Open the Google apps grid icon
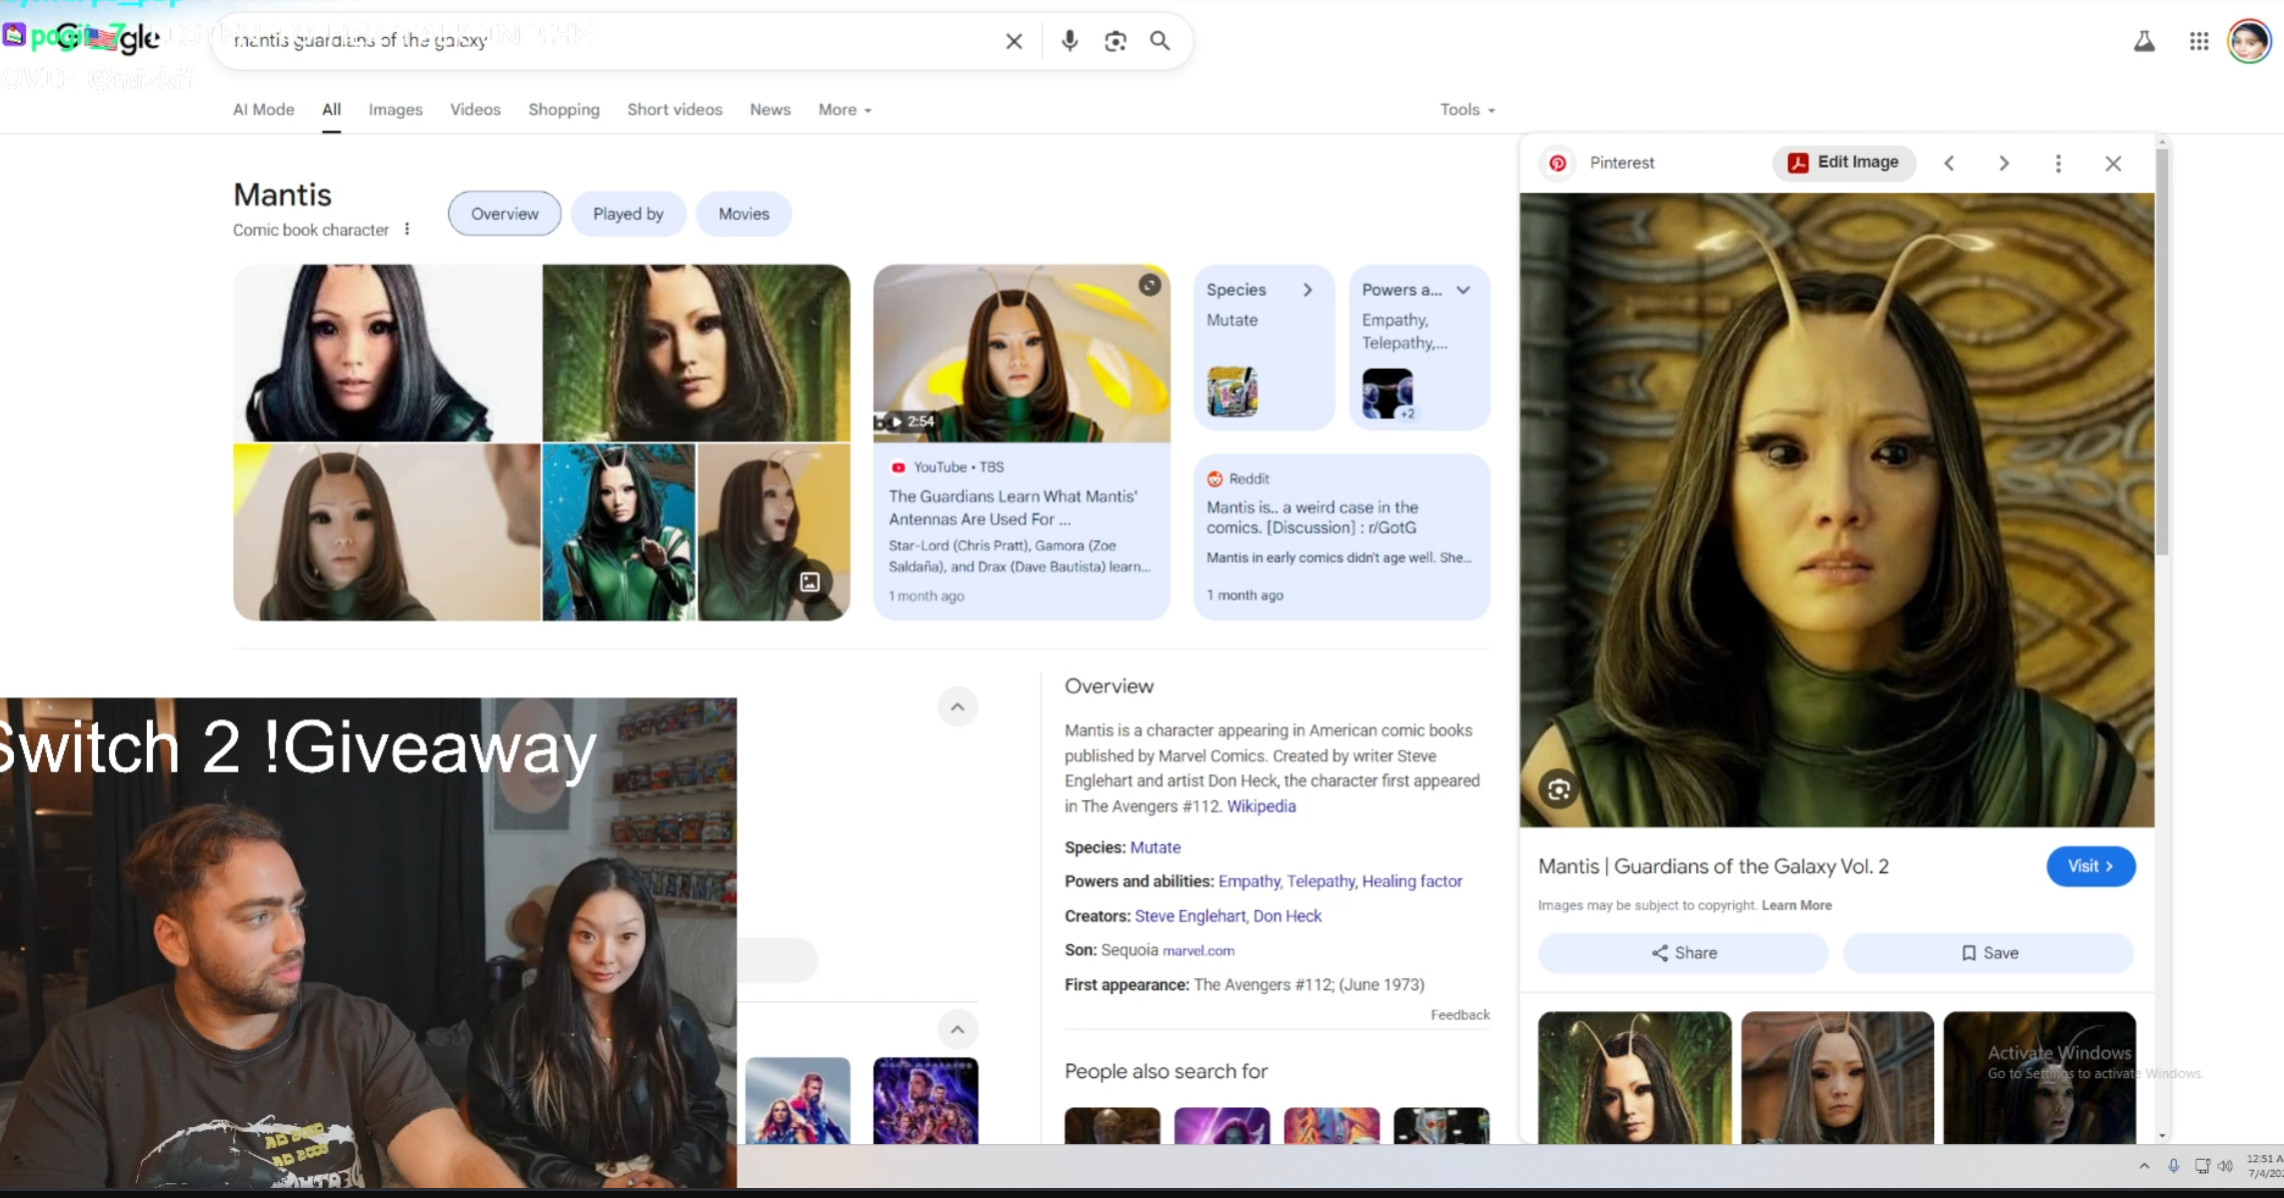Screen dimensions: 2284x1198 2199,41
